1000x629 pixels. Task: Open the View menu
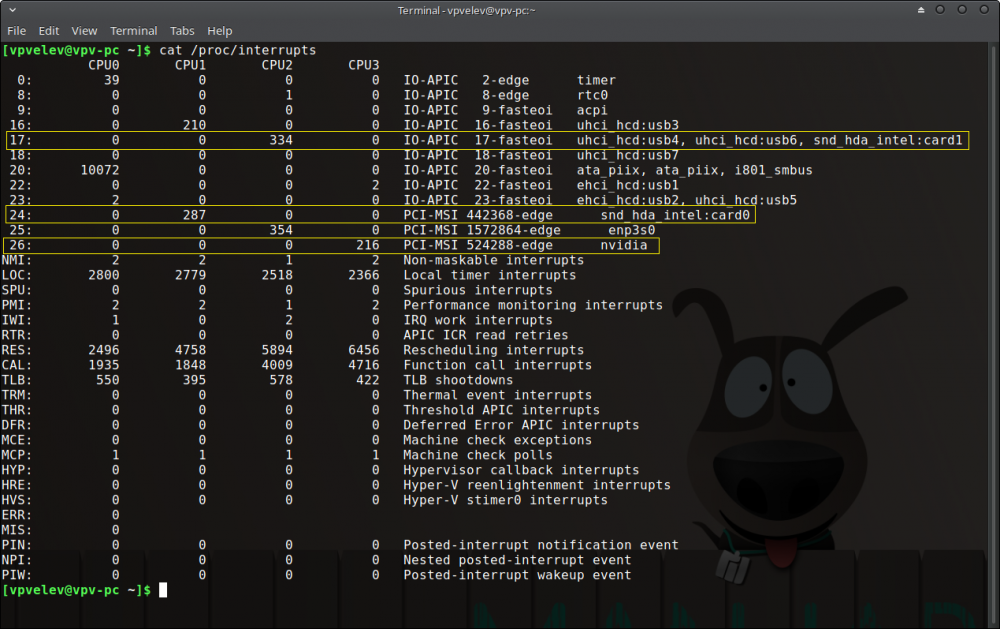coord(84,31)
